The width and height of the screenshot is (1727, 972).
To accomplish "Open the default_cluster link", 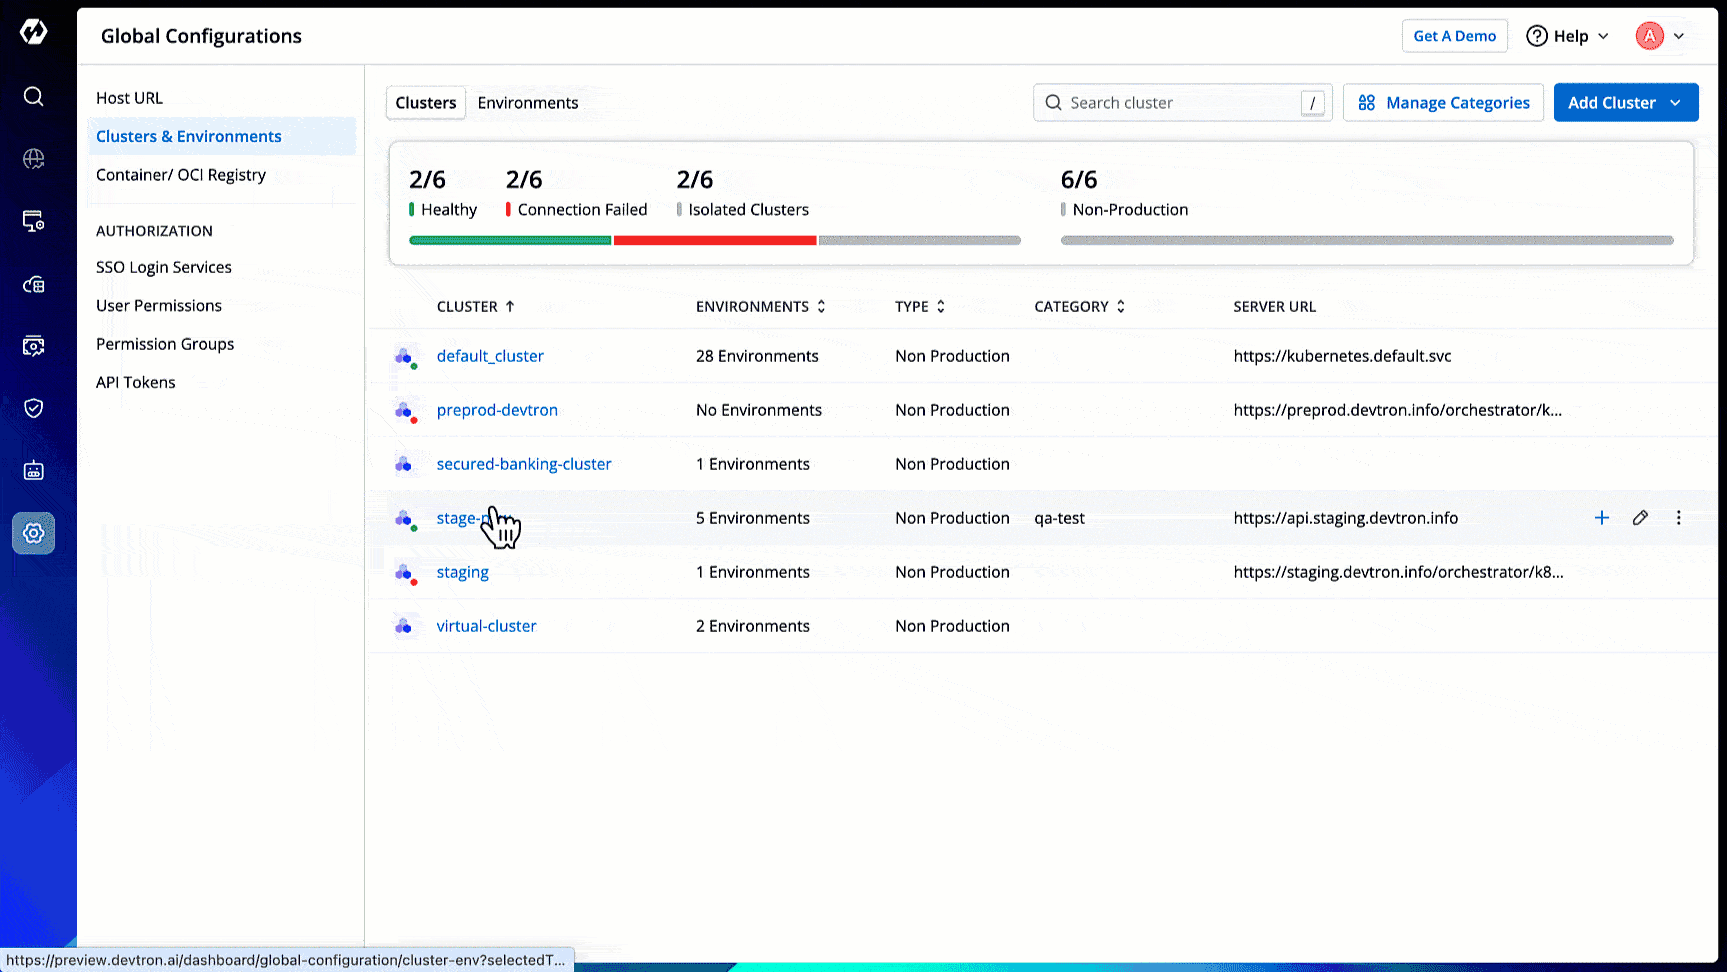I will (490, 356).
